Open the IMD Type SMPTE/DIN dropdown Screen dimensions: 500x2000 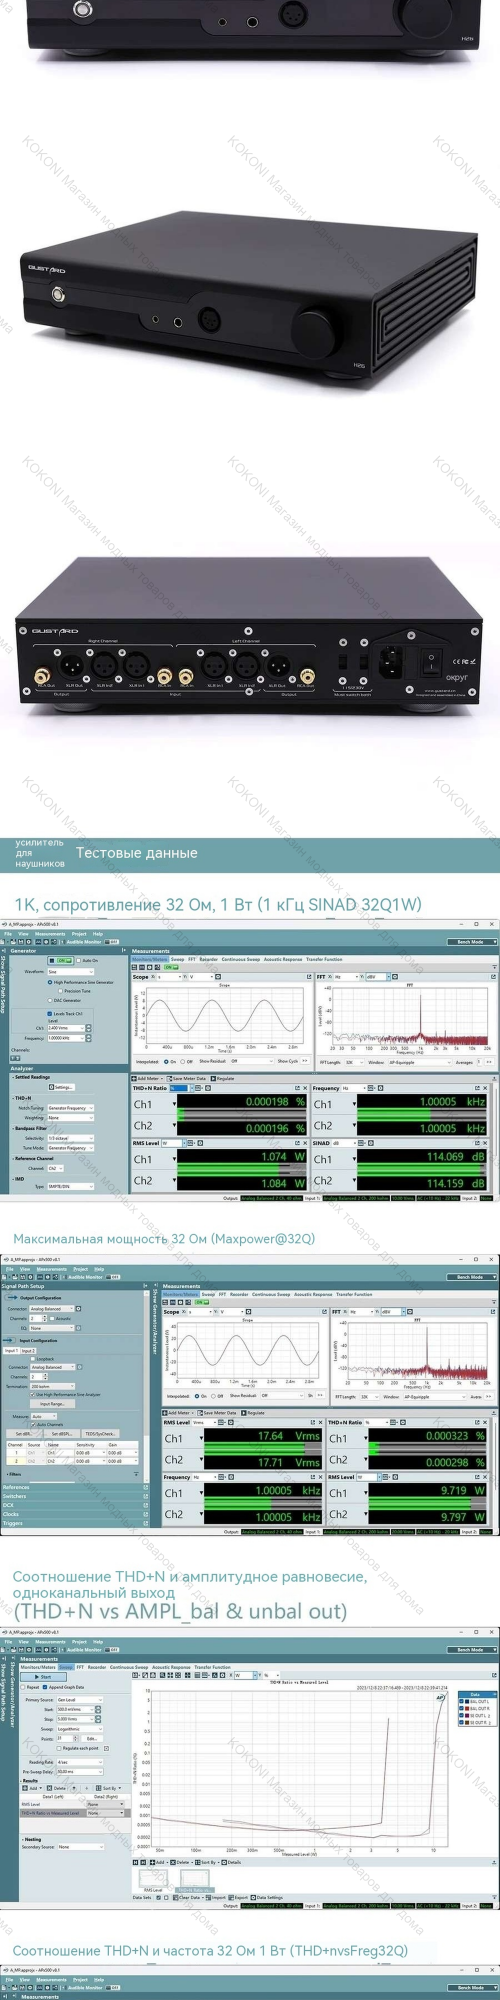[70, 1186]
